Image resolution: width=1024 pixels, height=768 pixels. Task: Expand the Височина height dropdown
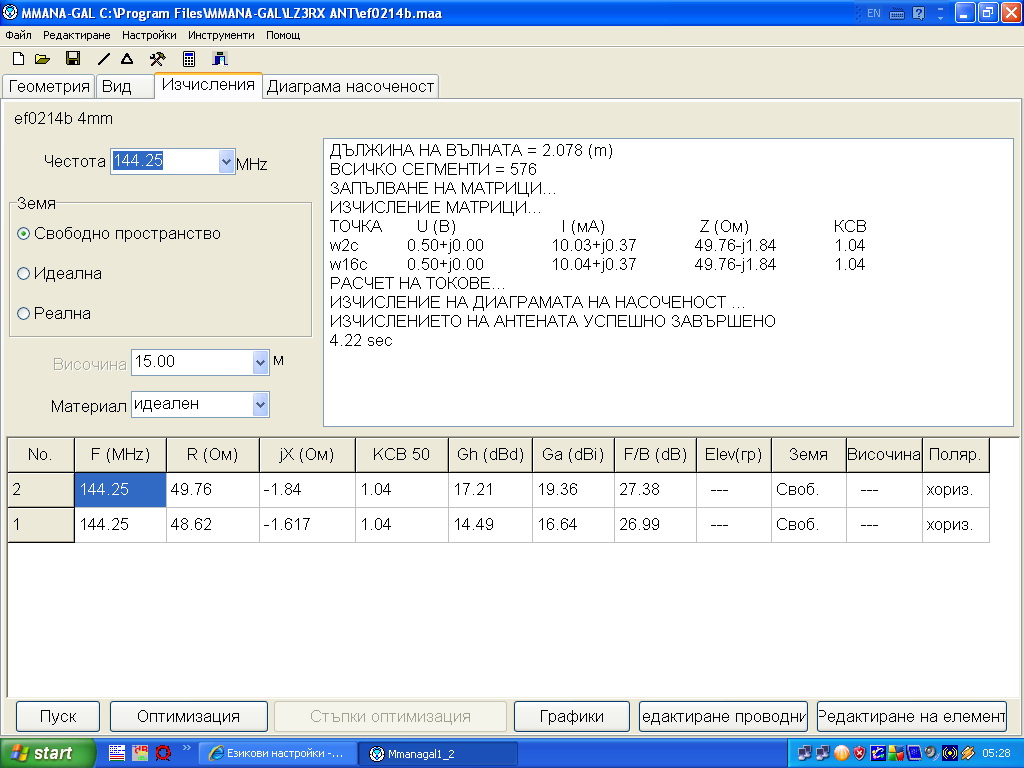261,362
